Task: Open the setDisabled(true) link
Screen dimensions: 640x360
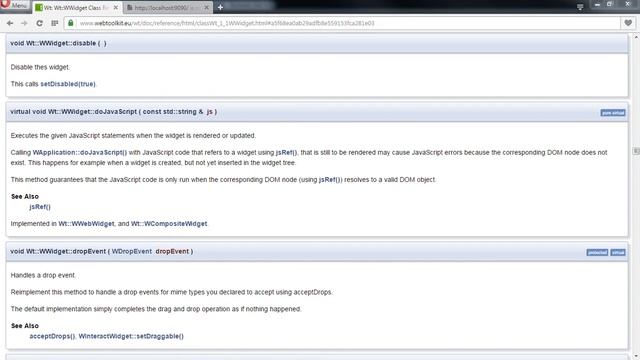Action: point(68,84)
